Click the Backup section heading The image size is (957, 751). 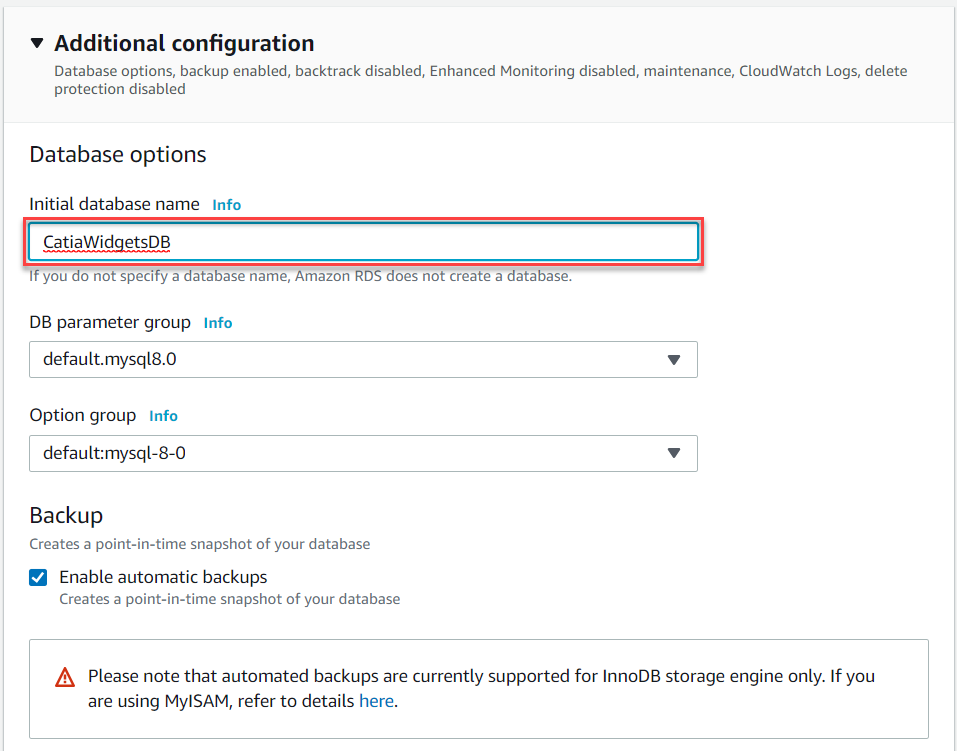point(66,515)
